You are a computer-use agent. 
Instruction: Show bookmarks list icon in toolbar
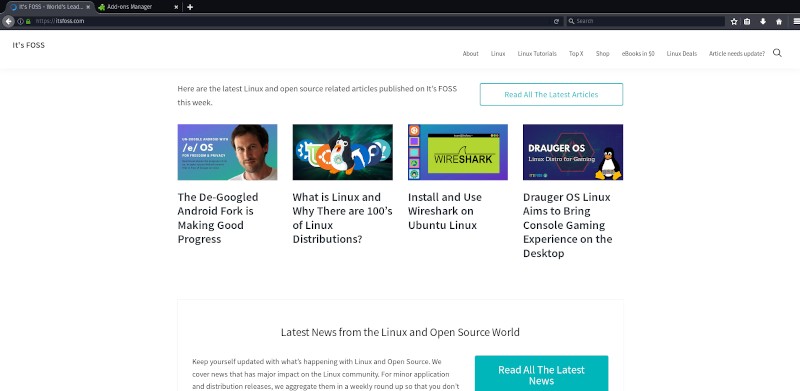(747, 21)
